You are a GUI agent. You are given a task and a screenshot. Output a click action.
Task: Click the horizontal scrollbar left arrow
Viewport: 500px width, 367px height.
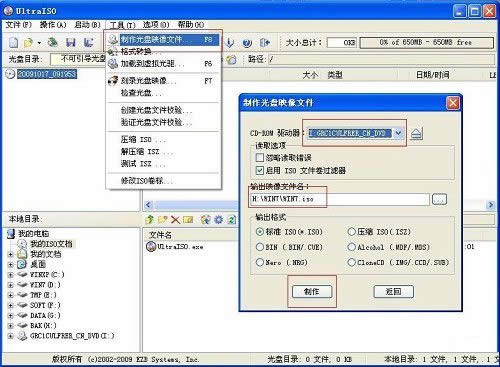[x=149, y=205]
